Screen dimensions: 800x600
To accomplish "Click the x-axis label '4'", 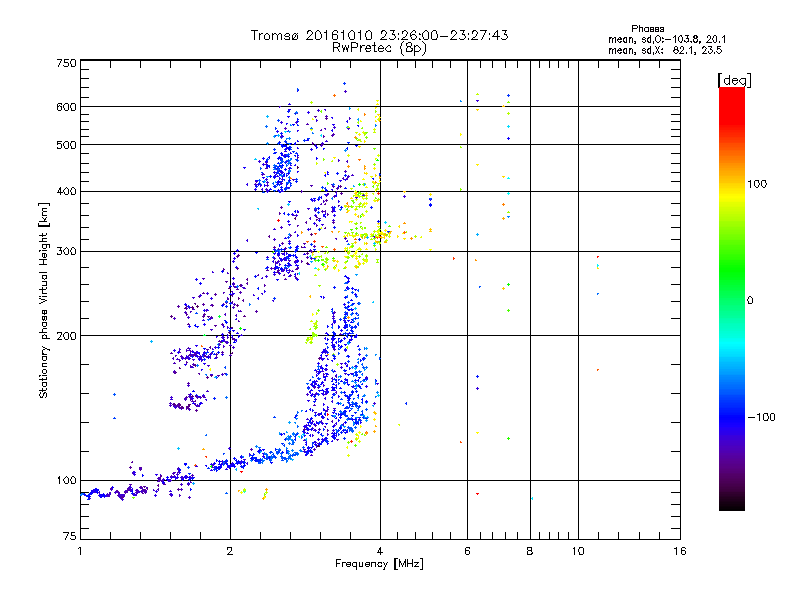I will (380, 551).
